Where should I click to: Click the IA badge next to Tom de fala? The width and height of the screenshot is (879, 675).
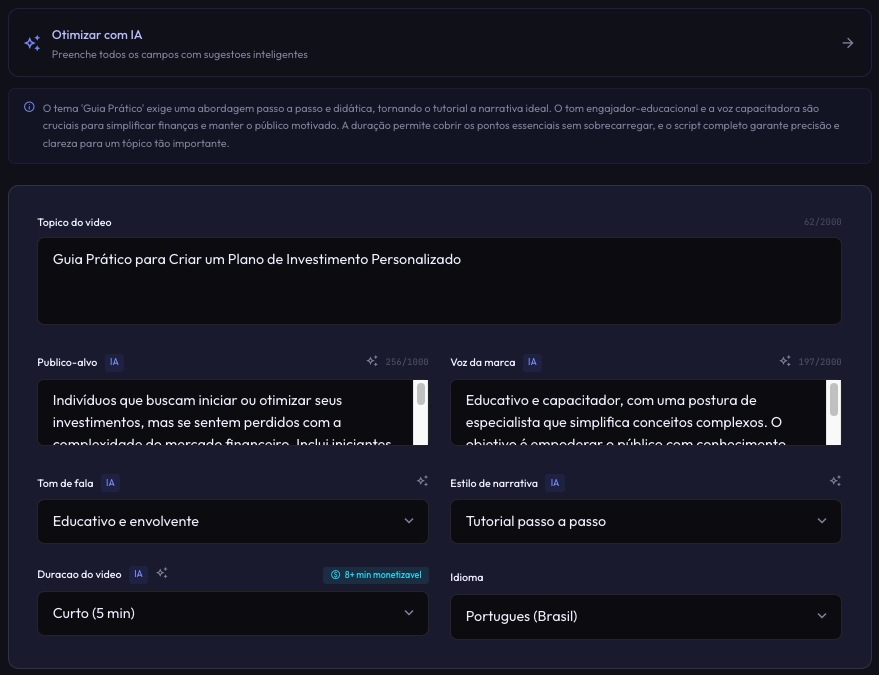tap(110, 483)
